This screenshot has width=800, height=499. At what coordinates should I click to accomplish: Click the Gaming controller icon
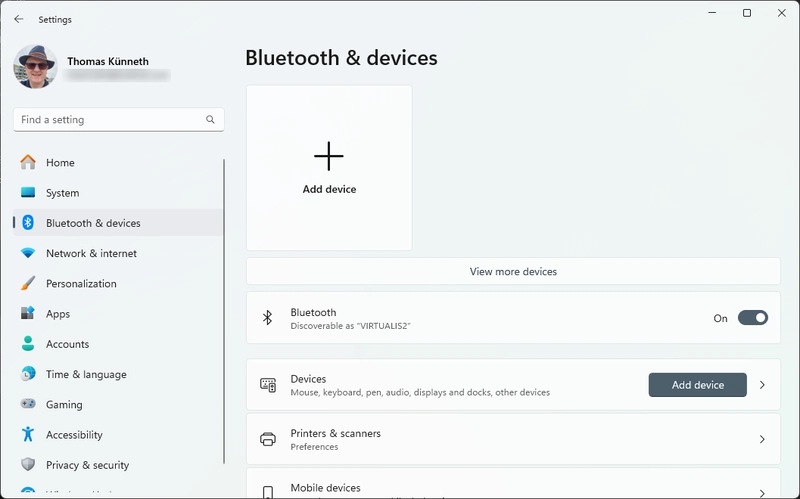28,404
